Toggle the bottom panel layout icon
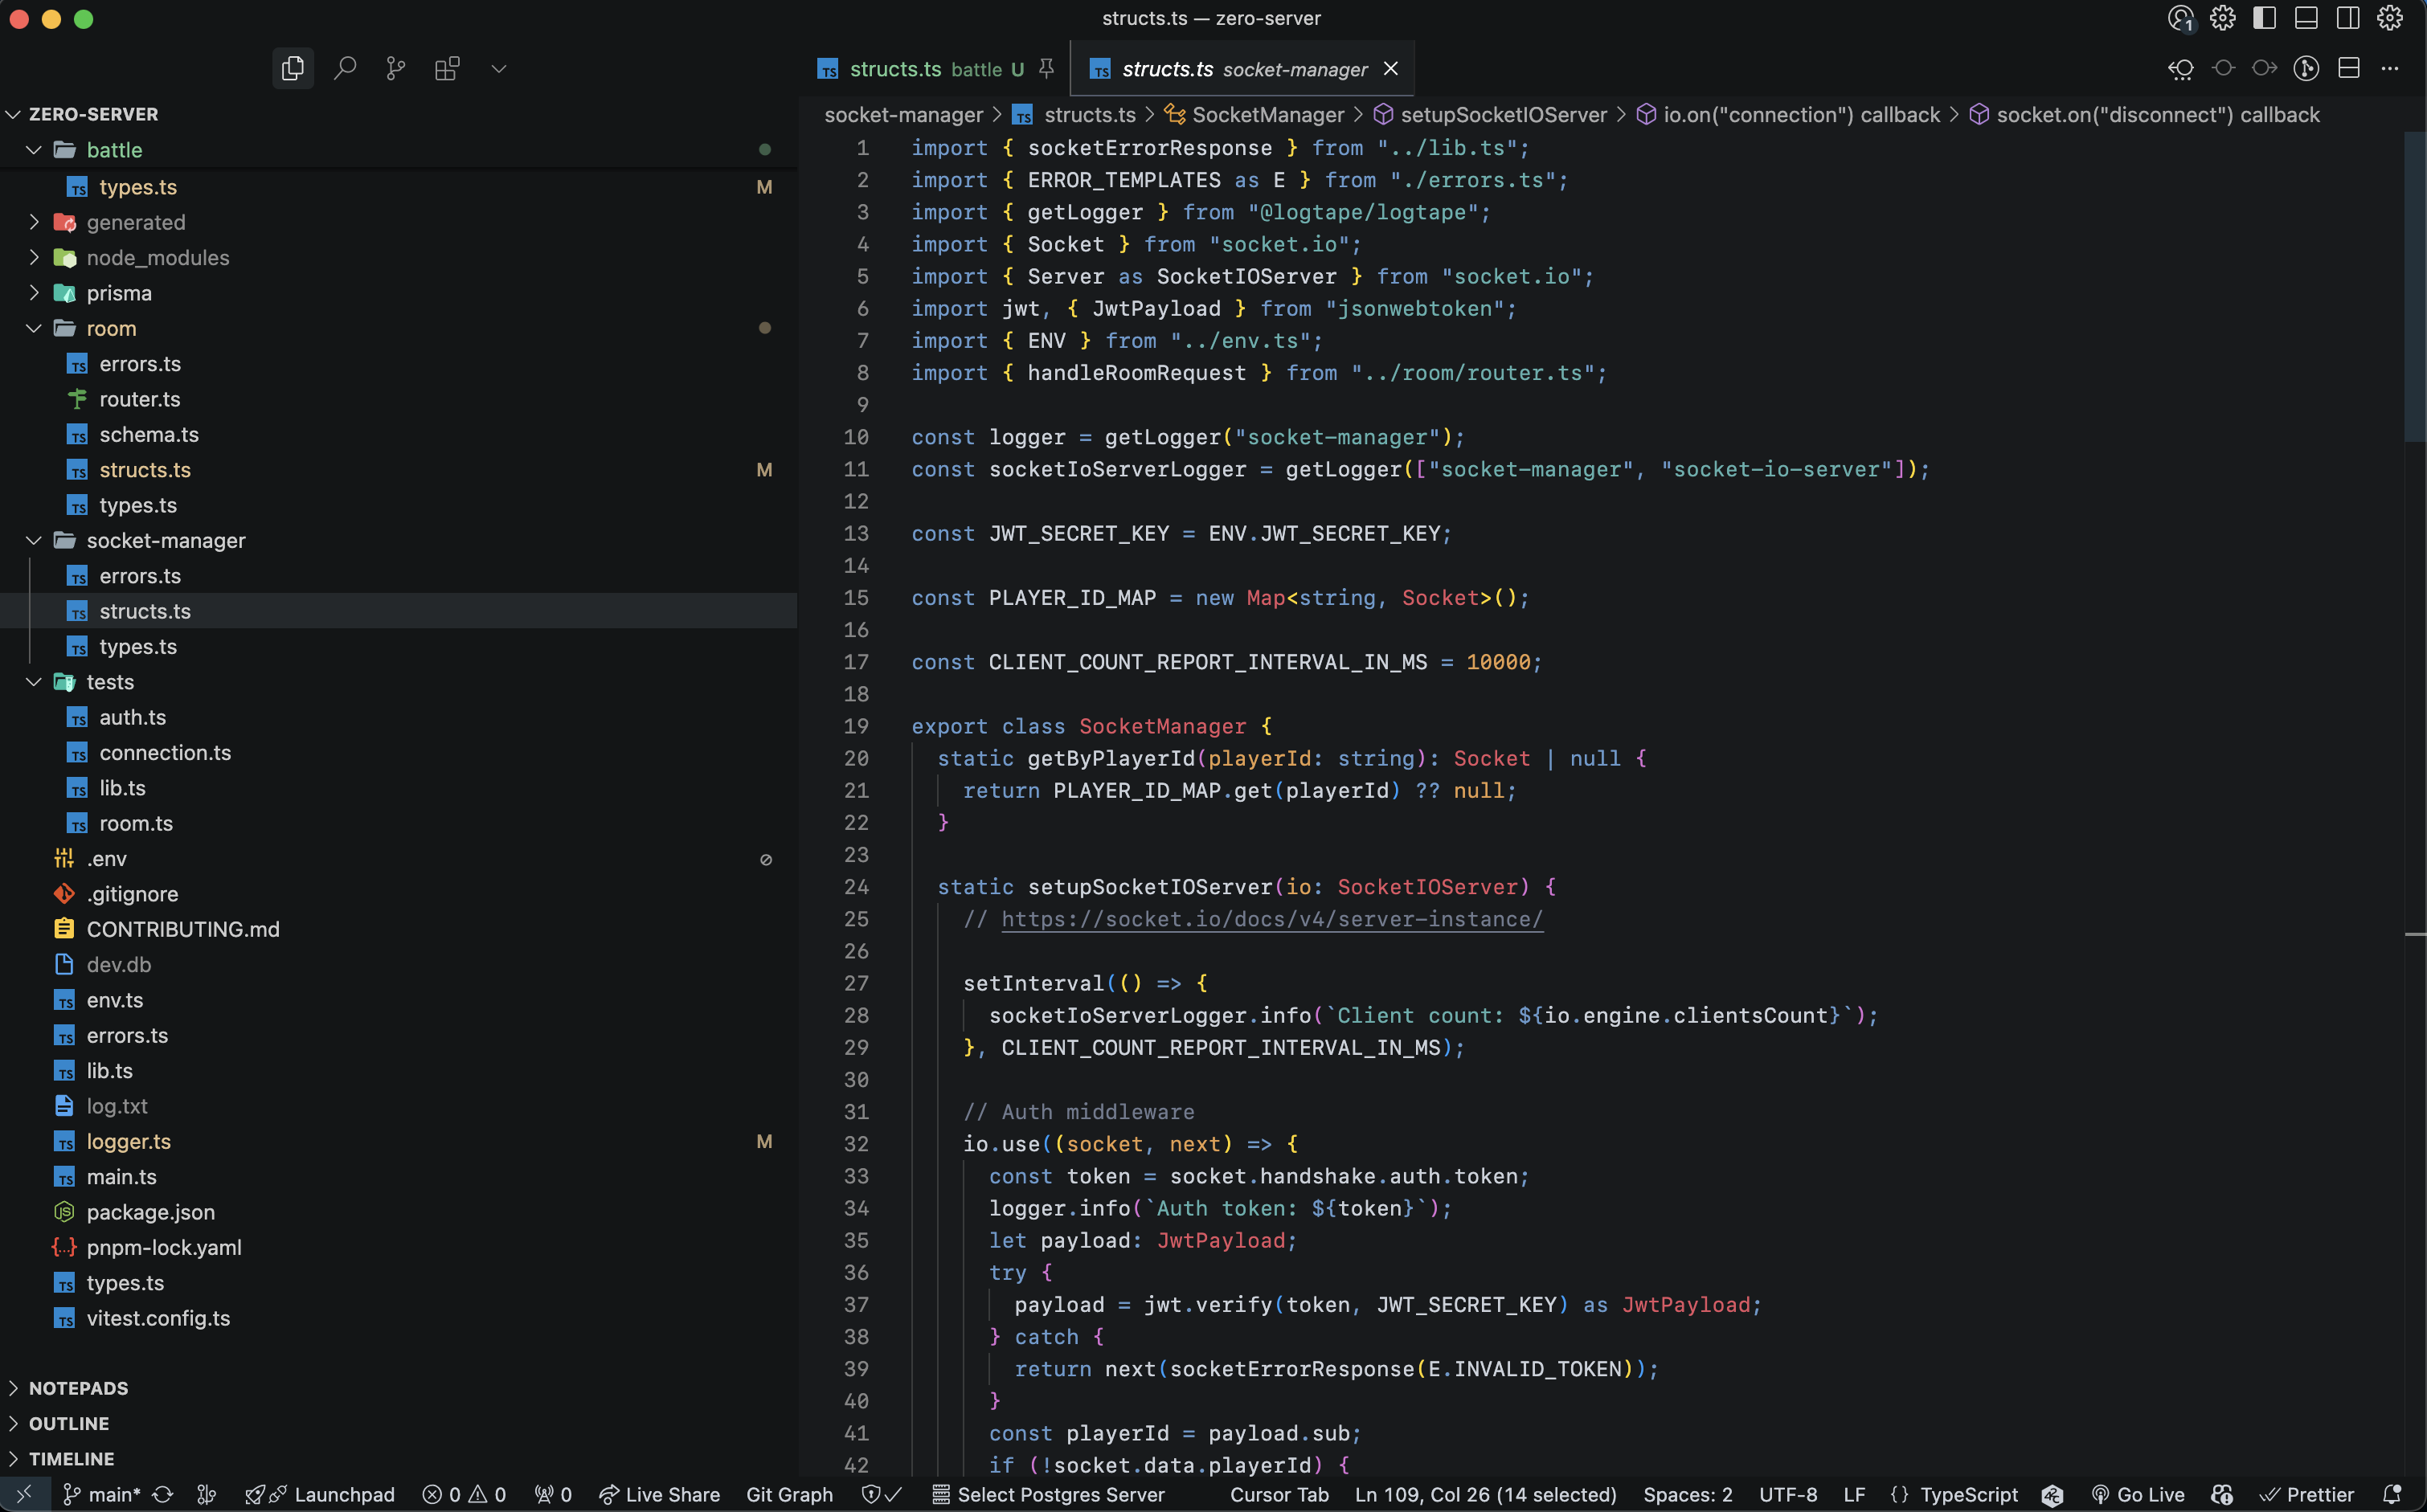The height and width of the screenshot is (1512, 2427). 2306,18
